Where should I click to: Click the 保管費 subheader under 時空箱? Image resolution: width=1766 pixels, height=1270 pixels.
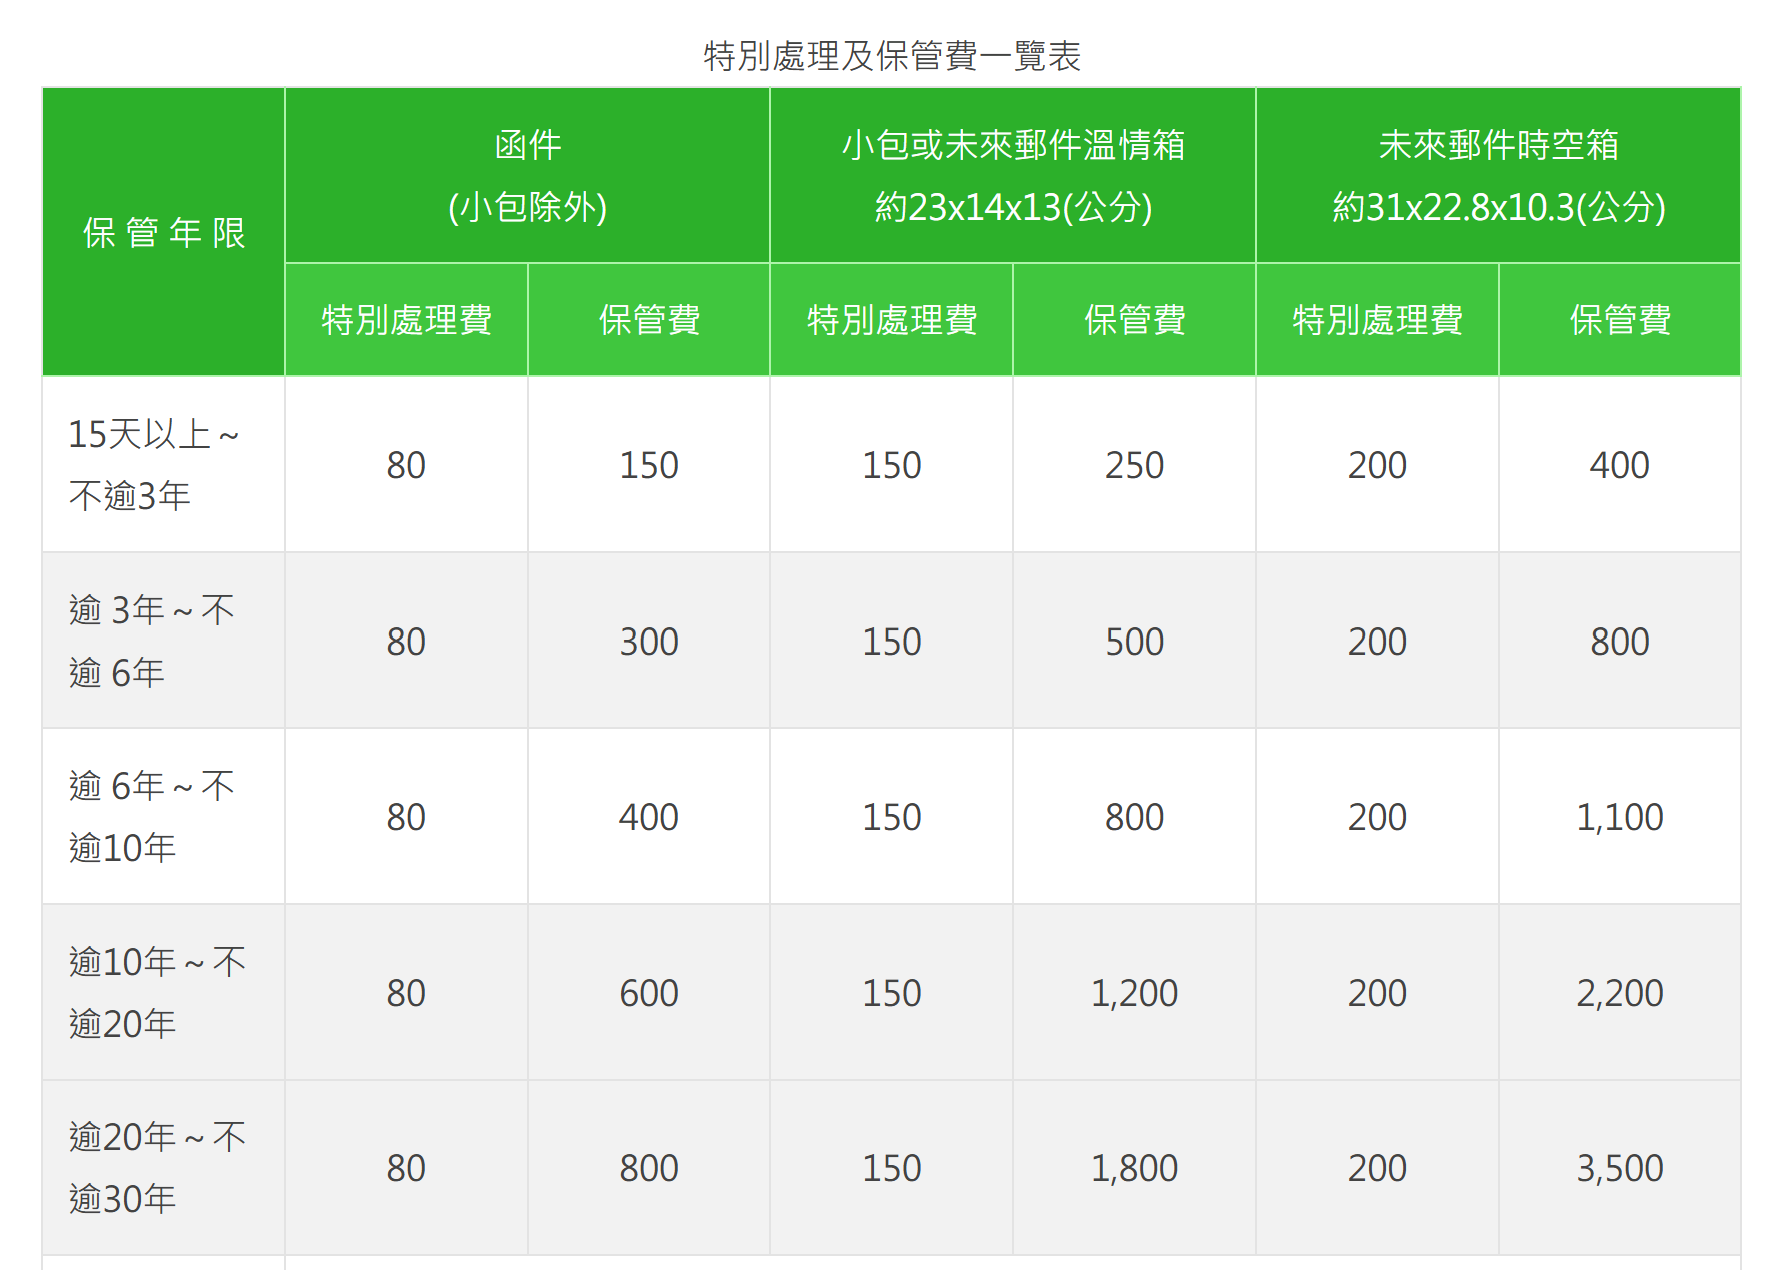coord(1620,319)
